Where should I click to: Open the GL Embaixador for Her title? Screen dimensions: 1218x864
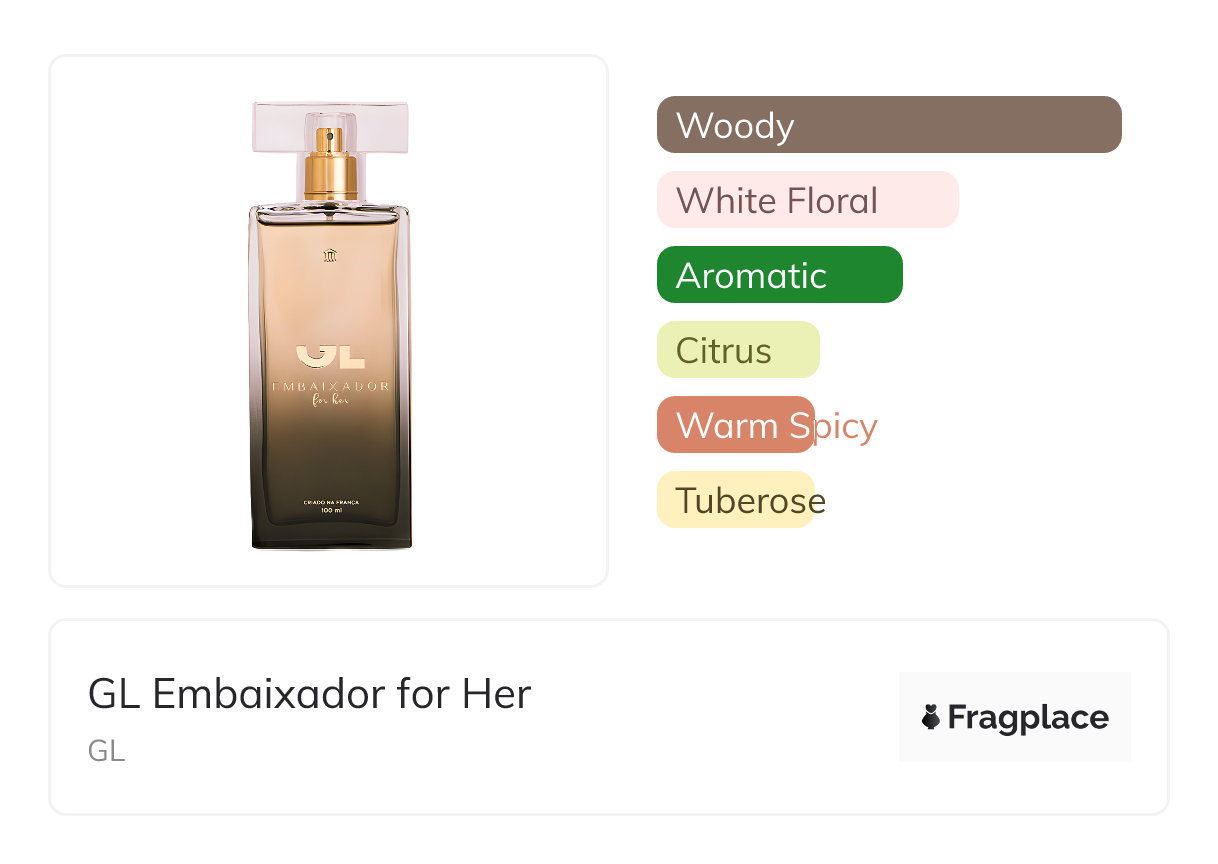click(x=309, y=693)
